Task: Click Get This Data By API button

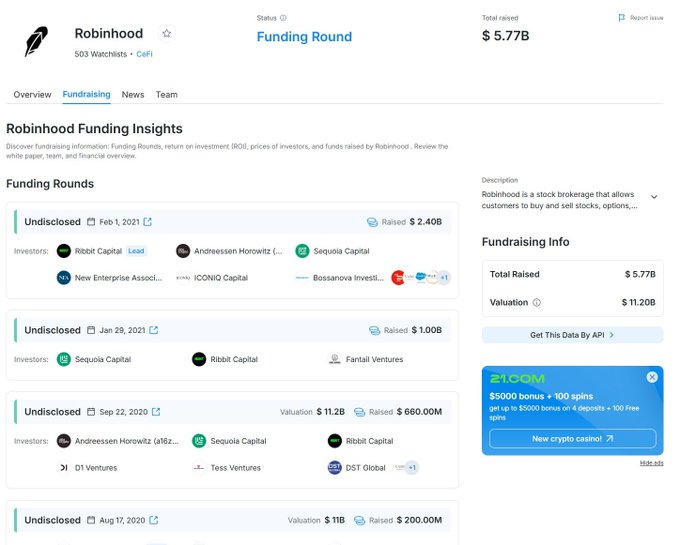Action: point(572,335)
